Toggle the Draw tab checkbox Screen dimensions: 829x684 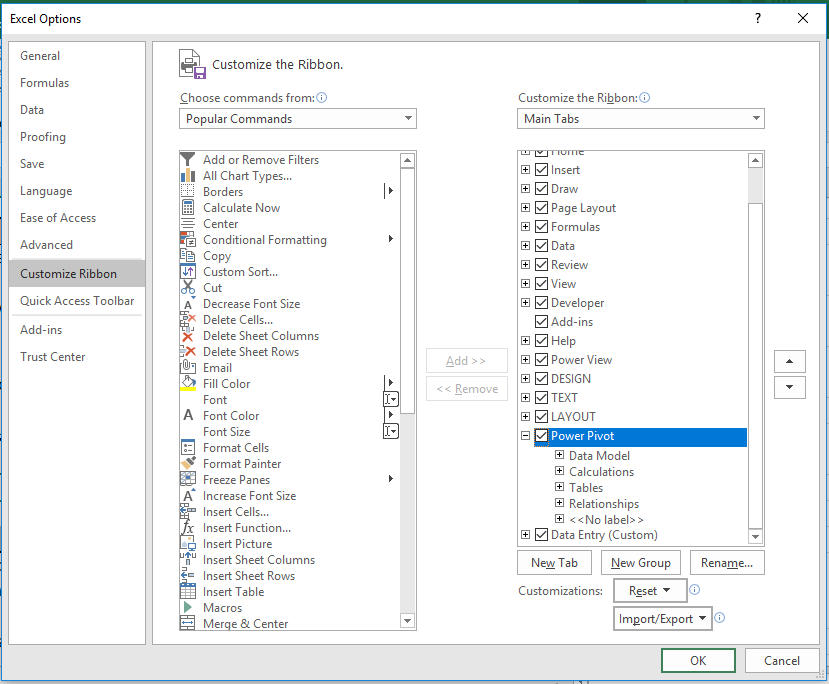click(541, 189)
